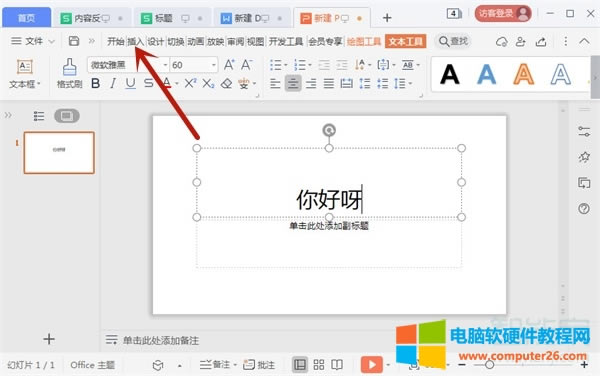Click the superscript X² icon

[x=190, y=83]
